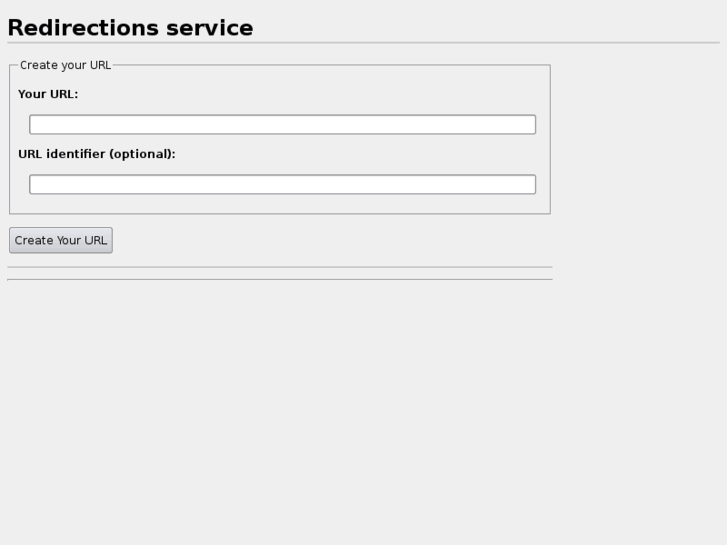Click the "Create your URL" fieldset legend
Image resolution: width=727 pixels, height=545 pixels.
pos(65,65)
